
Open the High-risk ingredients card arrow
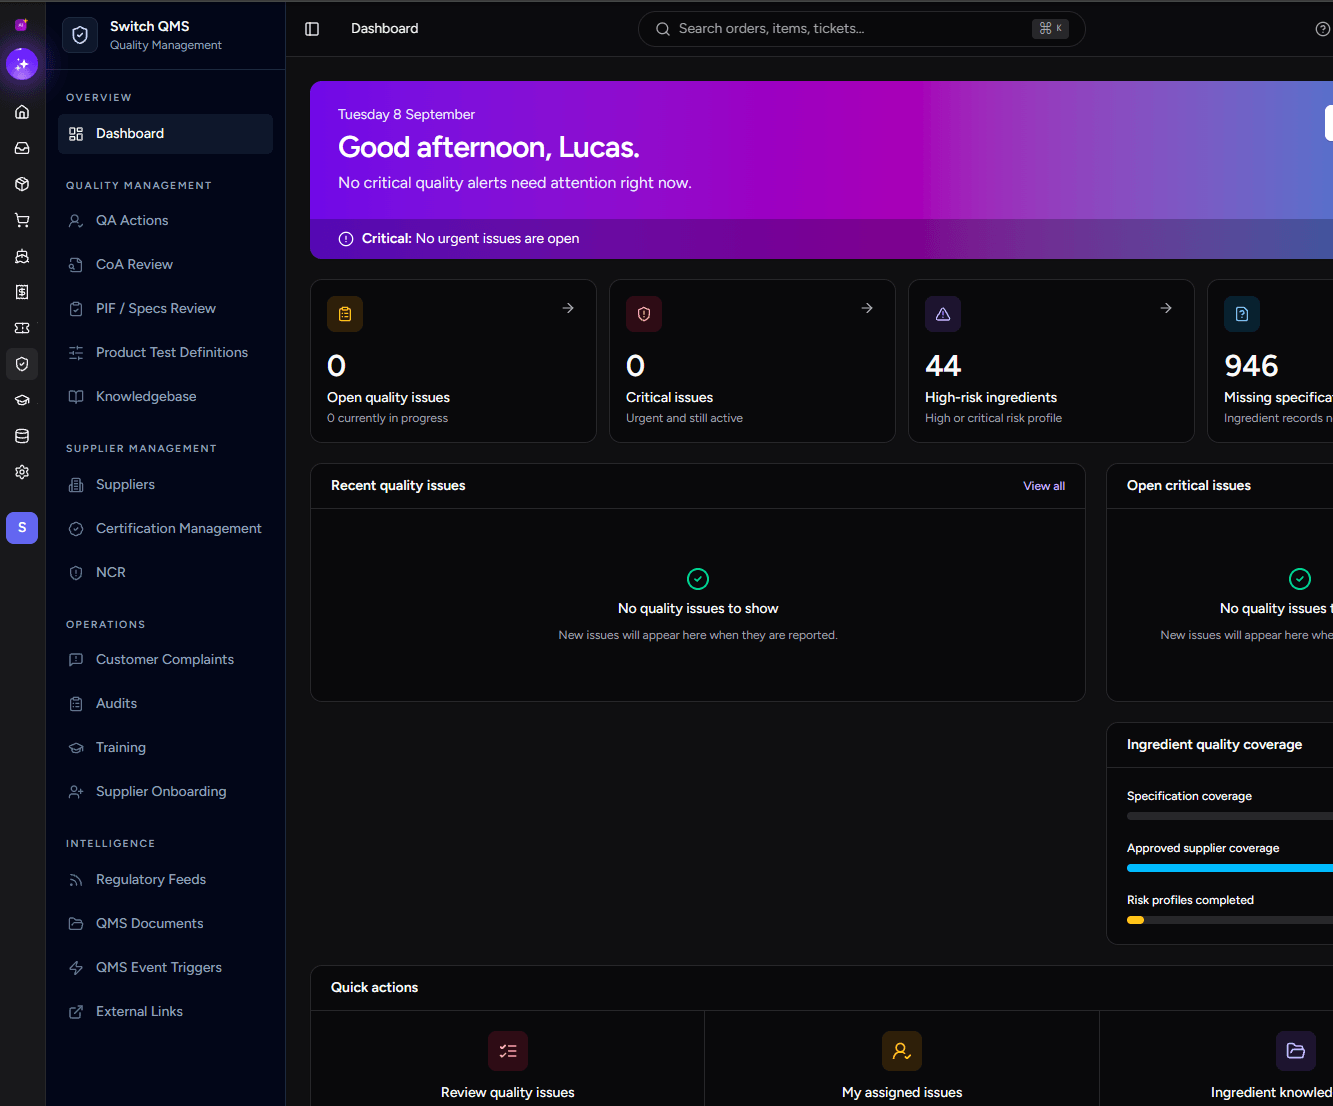1166,308
